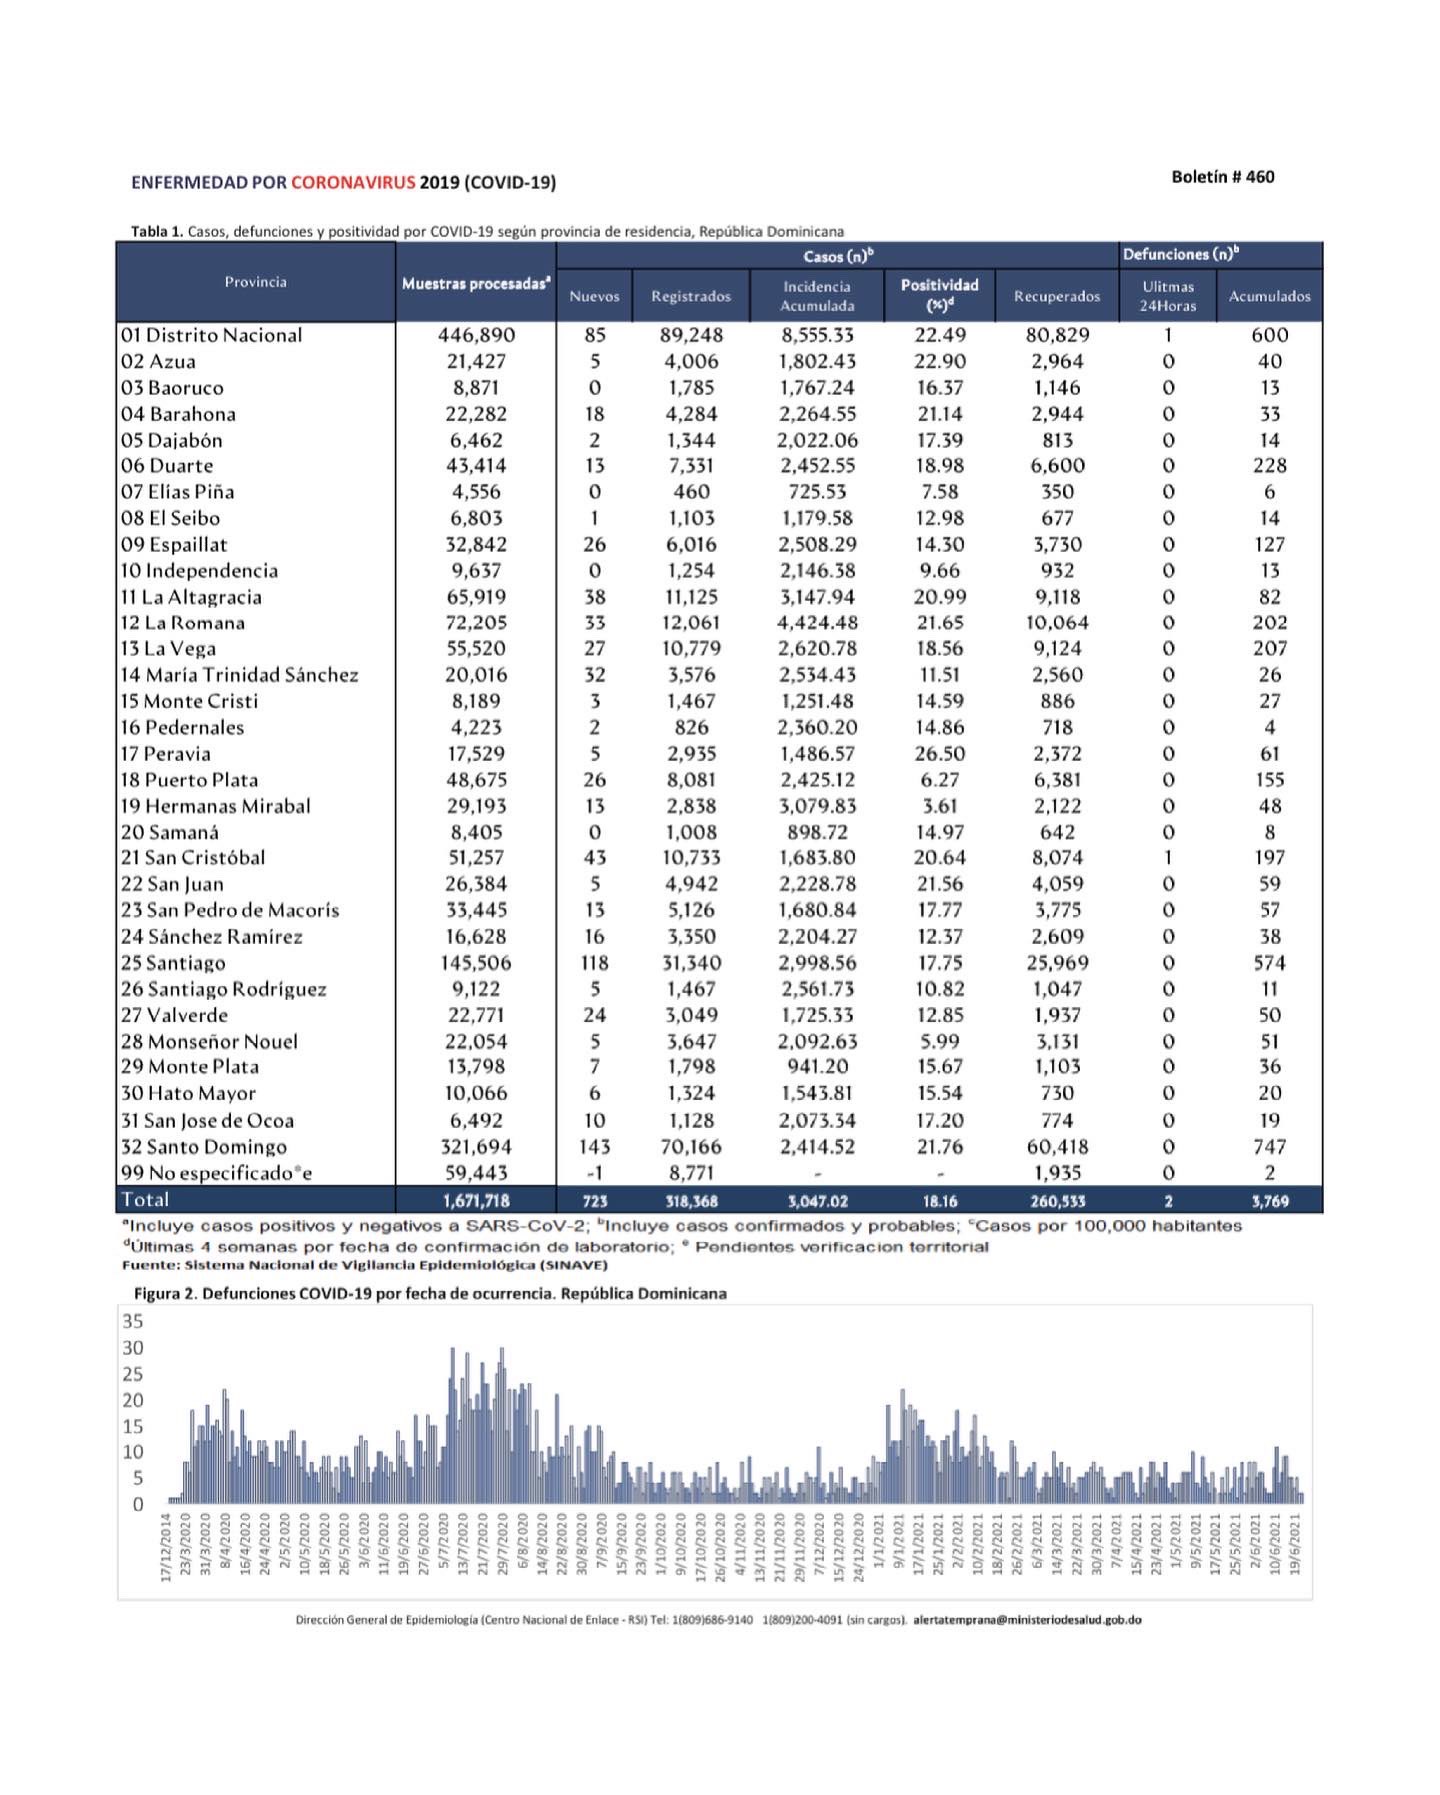Click total deaths value '3,769'
Viewport: 1440px width, 1795px height.
1269,1201
